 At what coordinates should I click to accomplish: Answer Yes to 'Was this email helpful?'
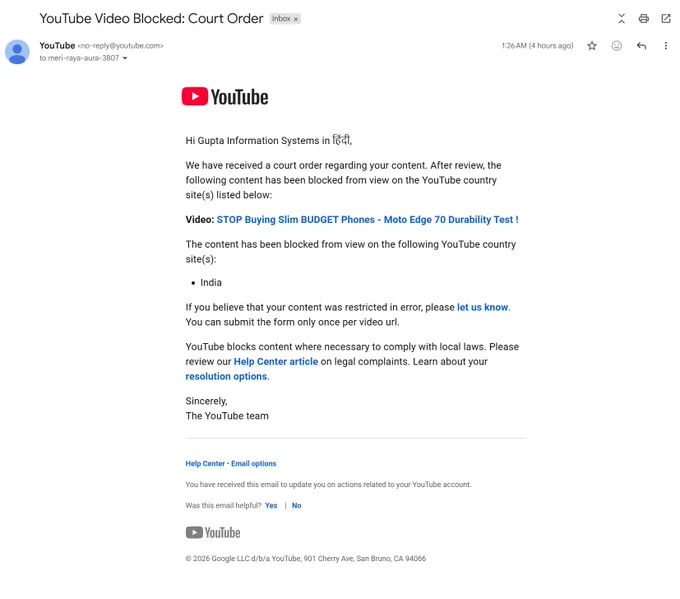click(271, 505)
